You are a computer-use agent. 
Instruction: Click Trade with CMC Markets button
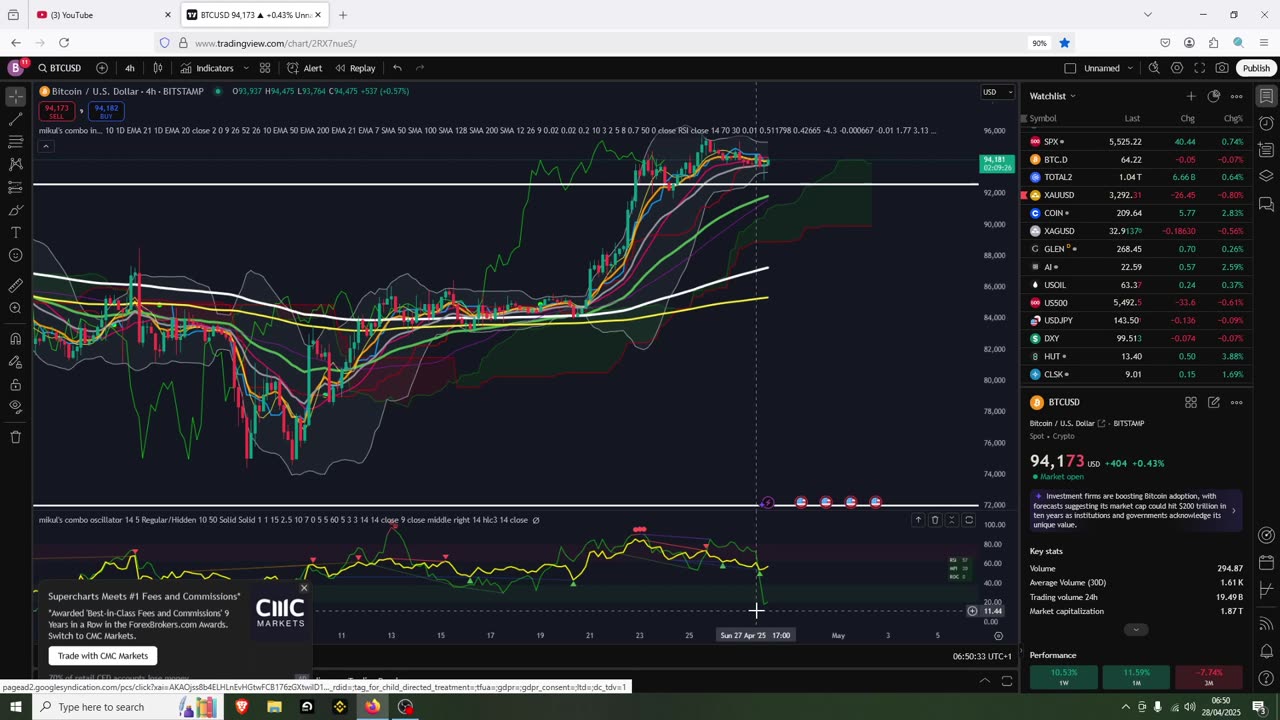(x=102, y=656)
